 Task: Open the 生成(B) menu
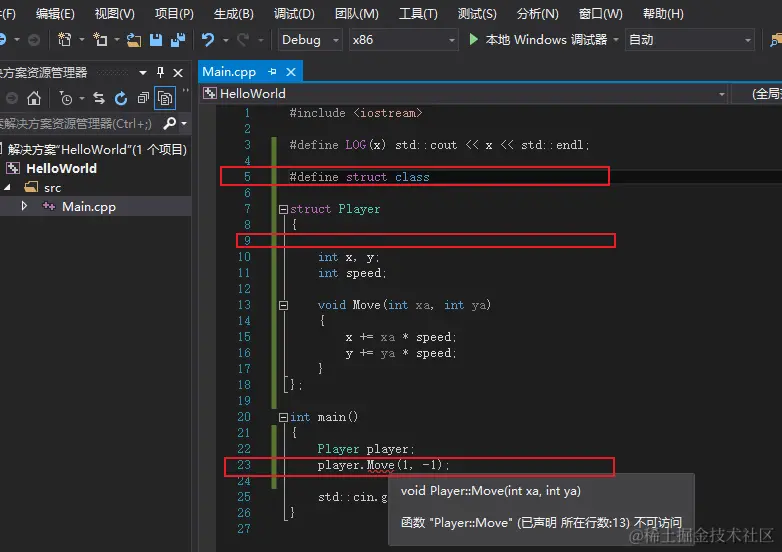click(233, 13)
